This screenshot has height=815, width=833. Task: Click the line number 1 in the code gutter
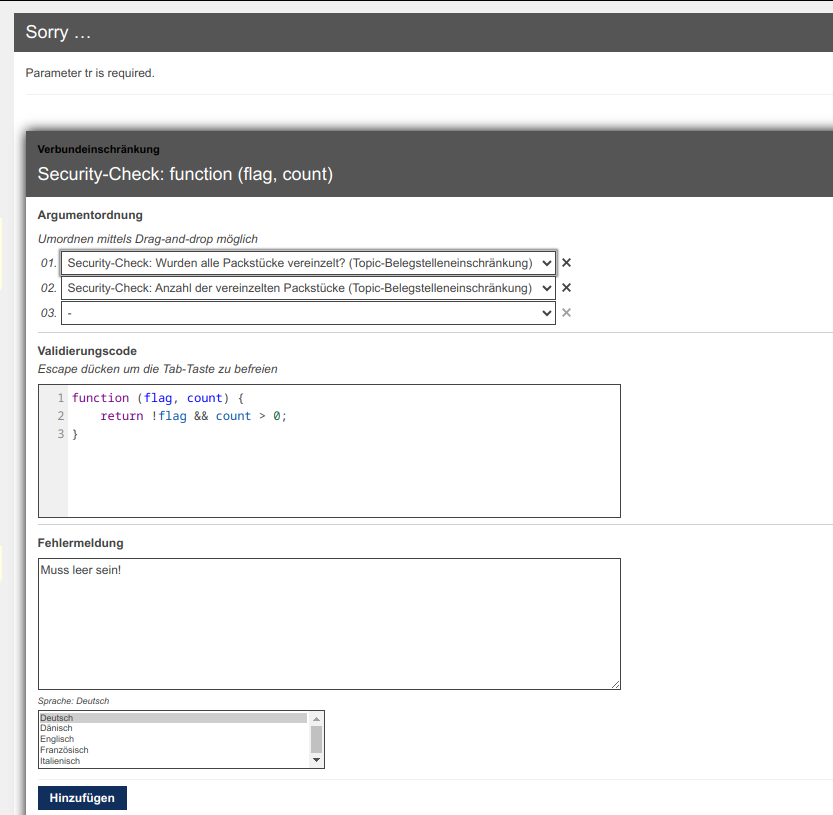(x=60, y=398)
